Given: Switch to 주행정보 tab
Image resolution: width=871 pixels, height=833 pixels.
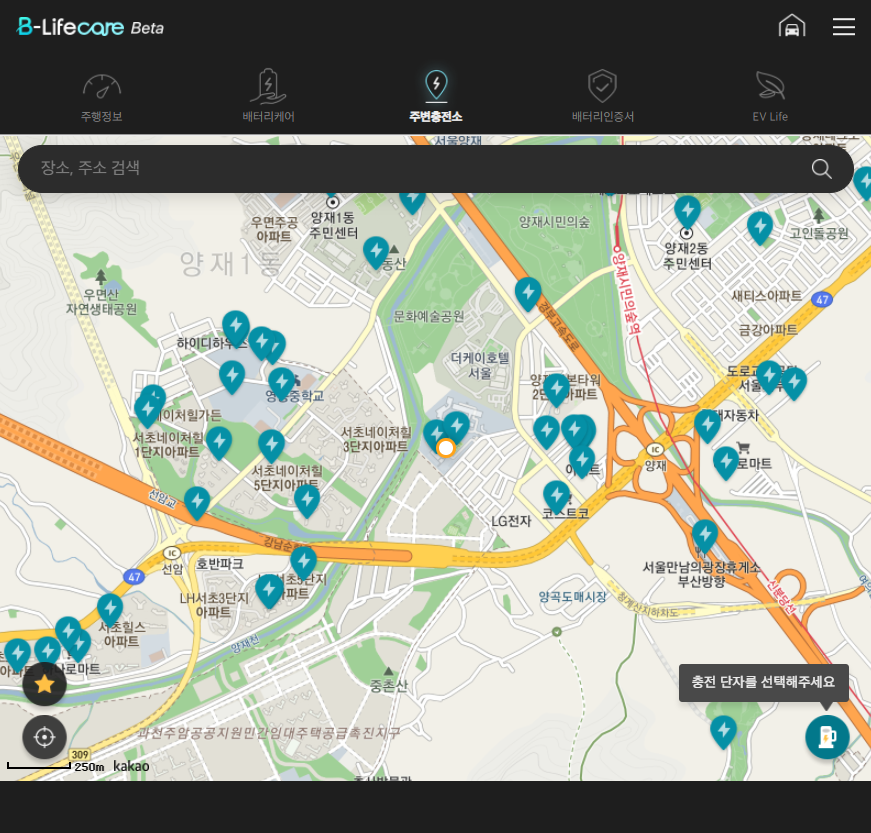Looking at the screenshot, I should point(102,98).
